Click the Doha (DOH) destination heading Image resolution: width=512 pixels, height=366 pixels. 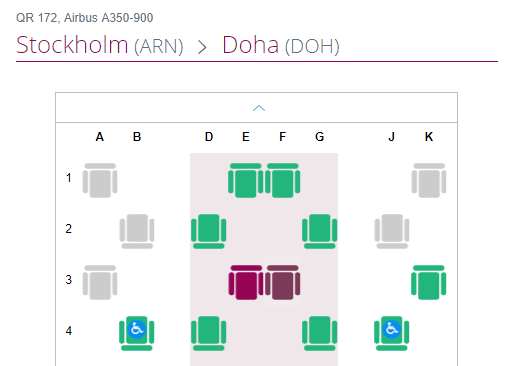[281, 45]
